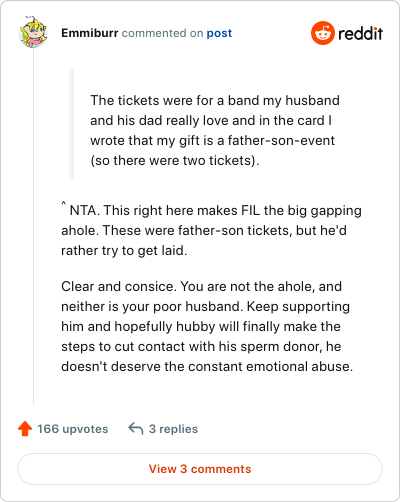
Task: Click the 'Clear and consice' paragraph
Action: tap(207, 326)
